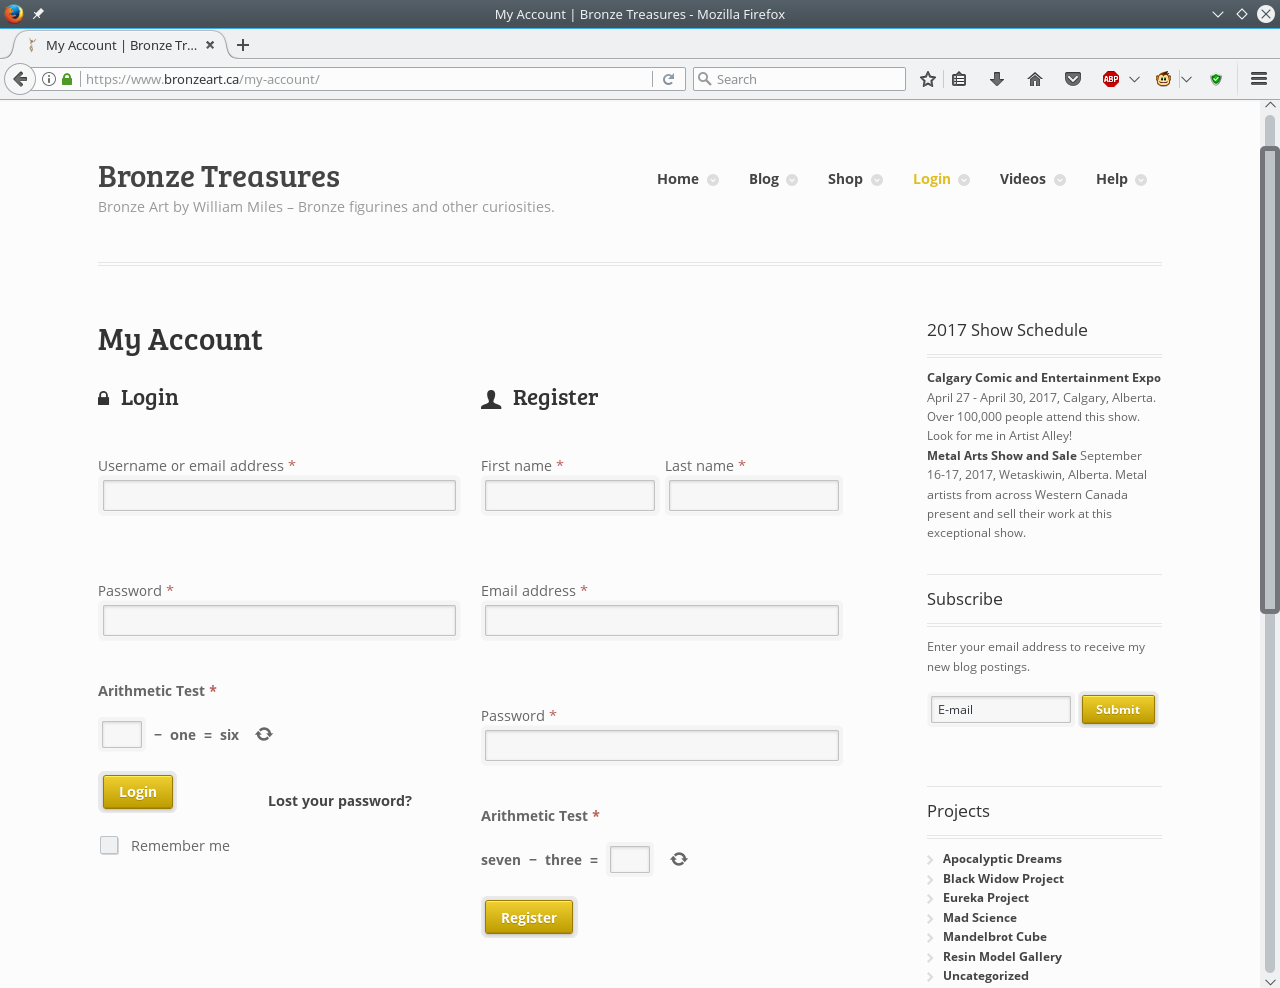Click the Subscribe E-mail input field
The image size is (1280, 988).
point(1000,710)
